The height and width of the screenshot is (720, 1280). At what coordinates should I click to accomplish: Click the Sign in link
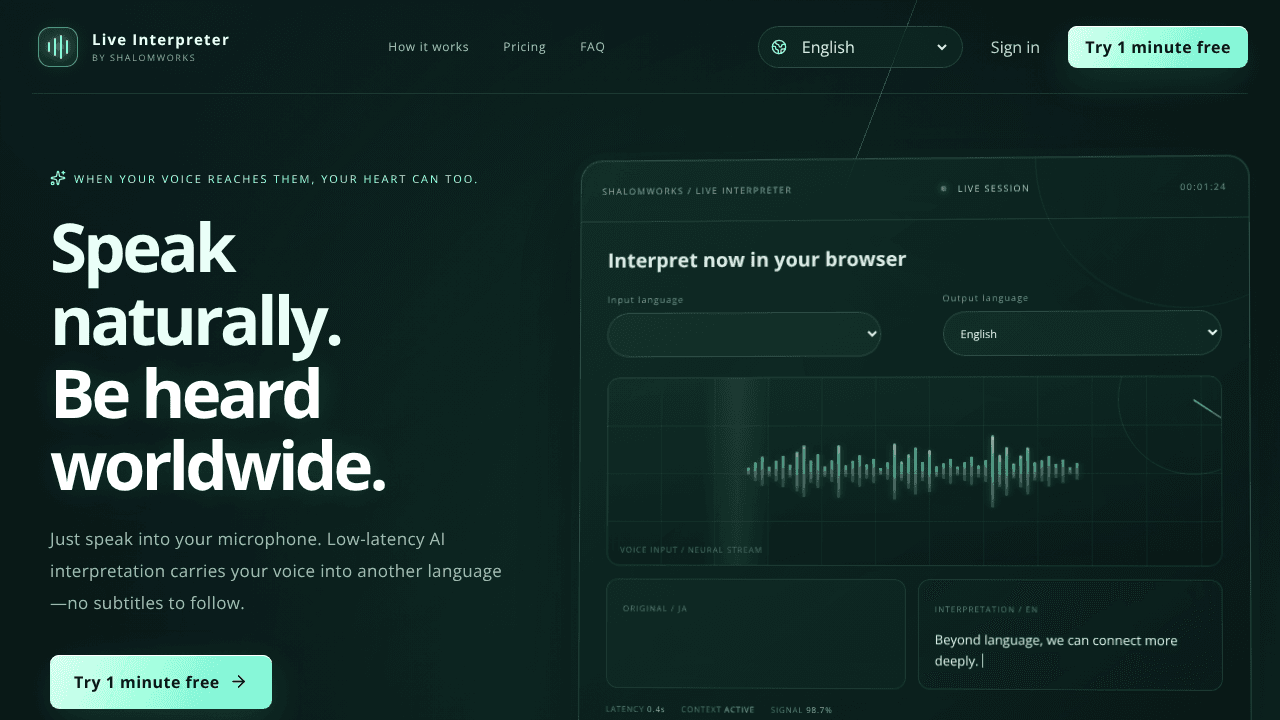point(1015,47)
